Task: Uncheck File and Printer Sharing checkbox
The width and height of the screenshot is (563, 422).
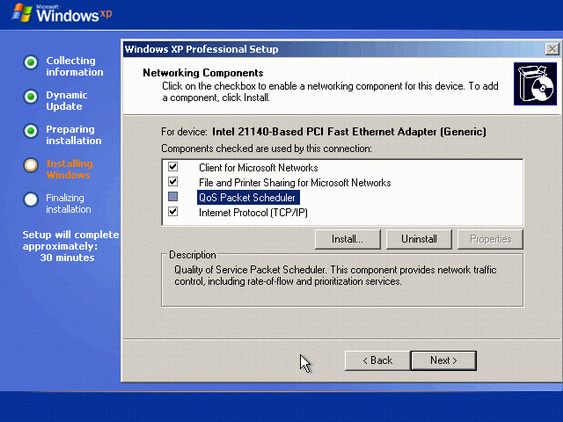Action: tap(173, 182)
